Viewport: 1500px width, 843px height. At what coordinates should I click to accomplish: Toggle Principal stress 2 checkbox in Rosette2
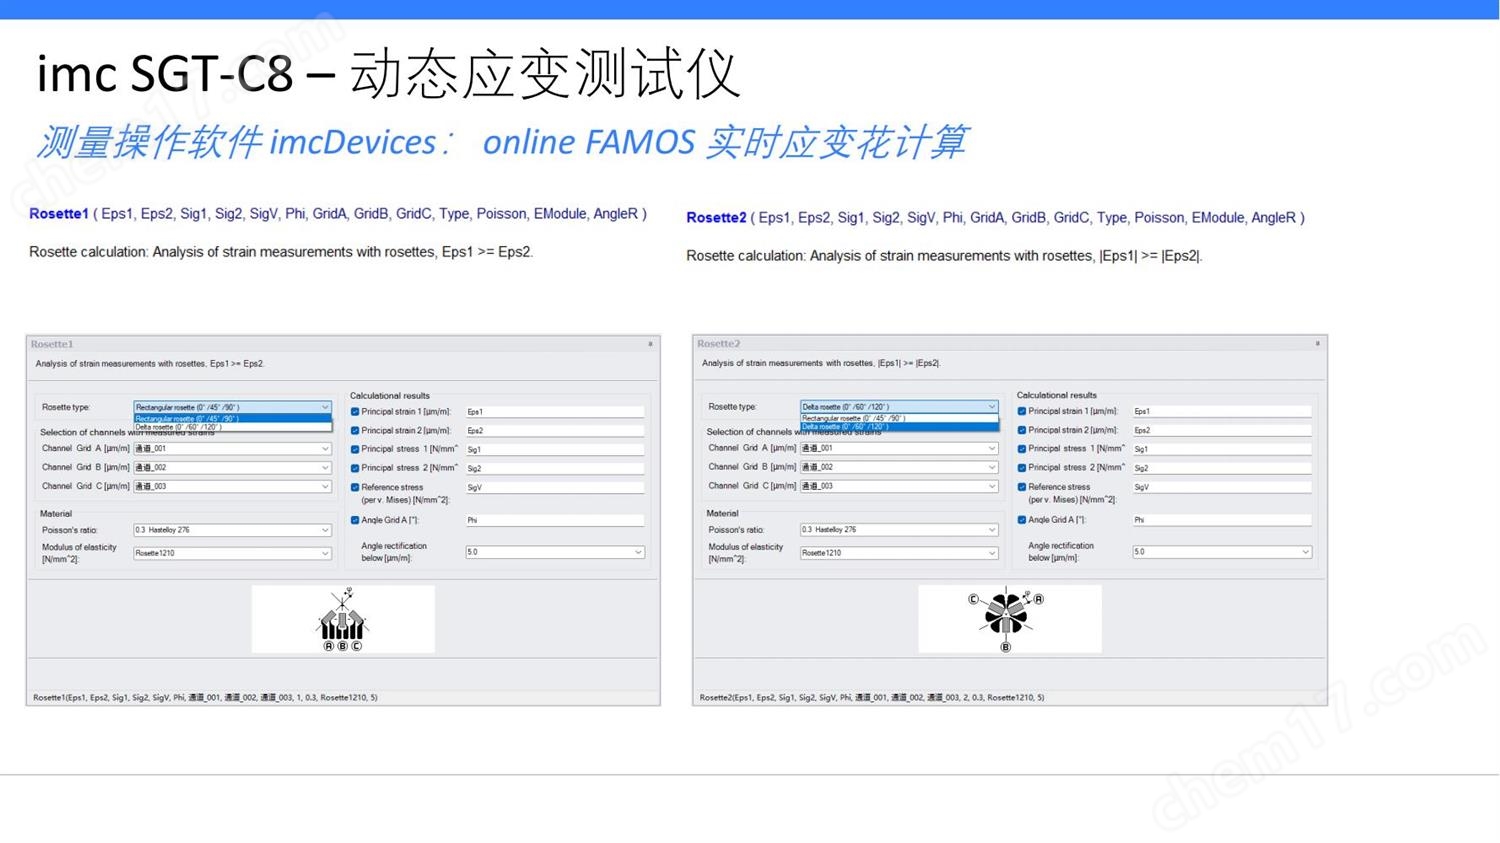1022,468
